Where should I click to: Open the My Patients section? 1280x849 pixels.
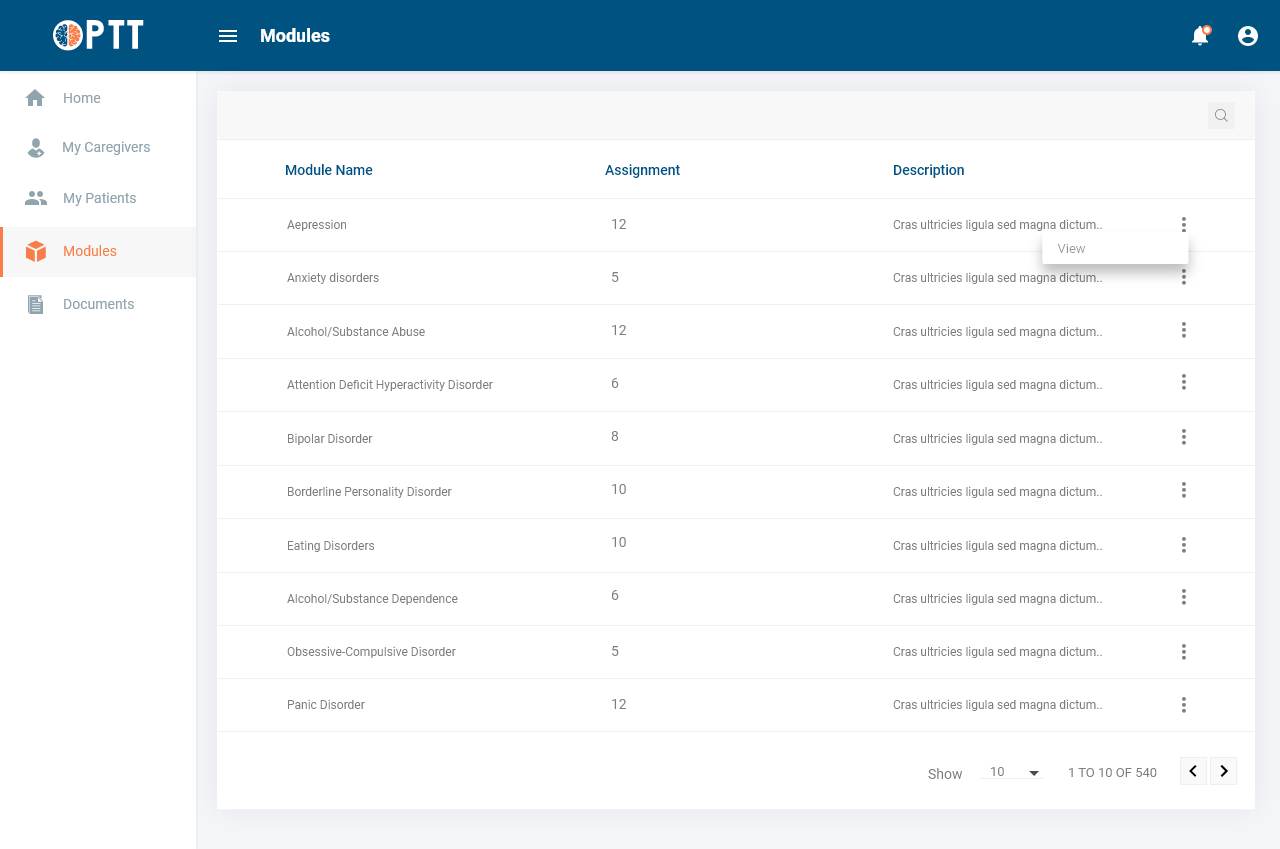coord(99,198)
